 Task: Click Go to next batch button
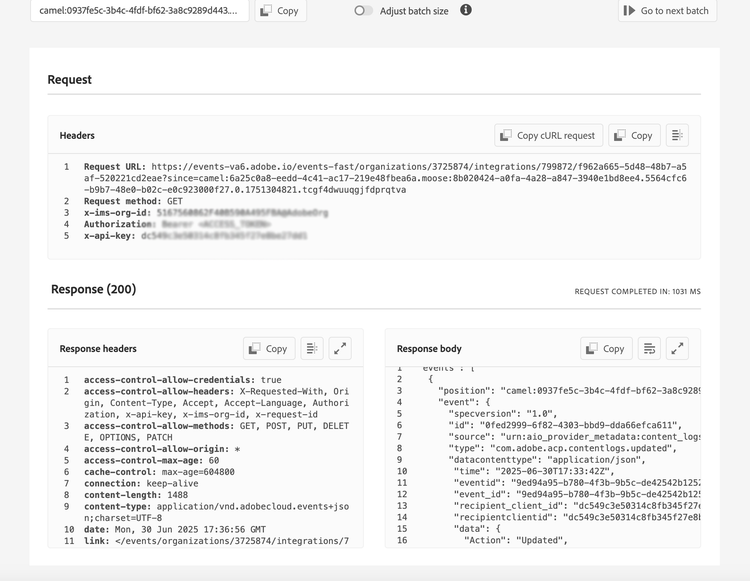click(x=666, y=11)
